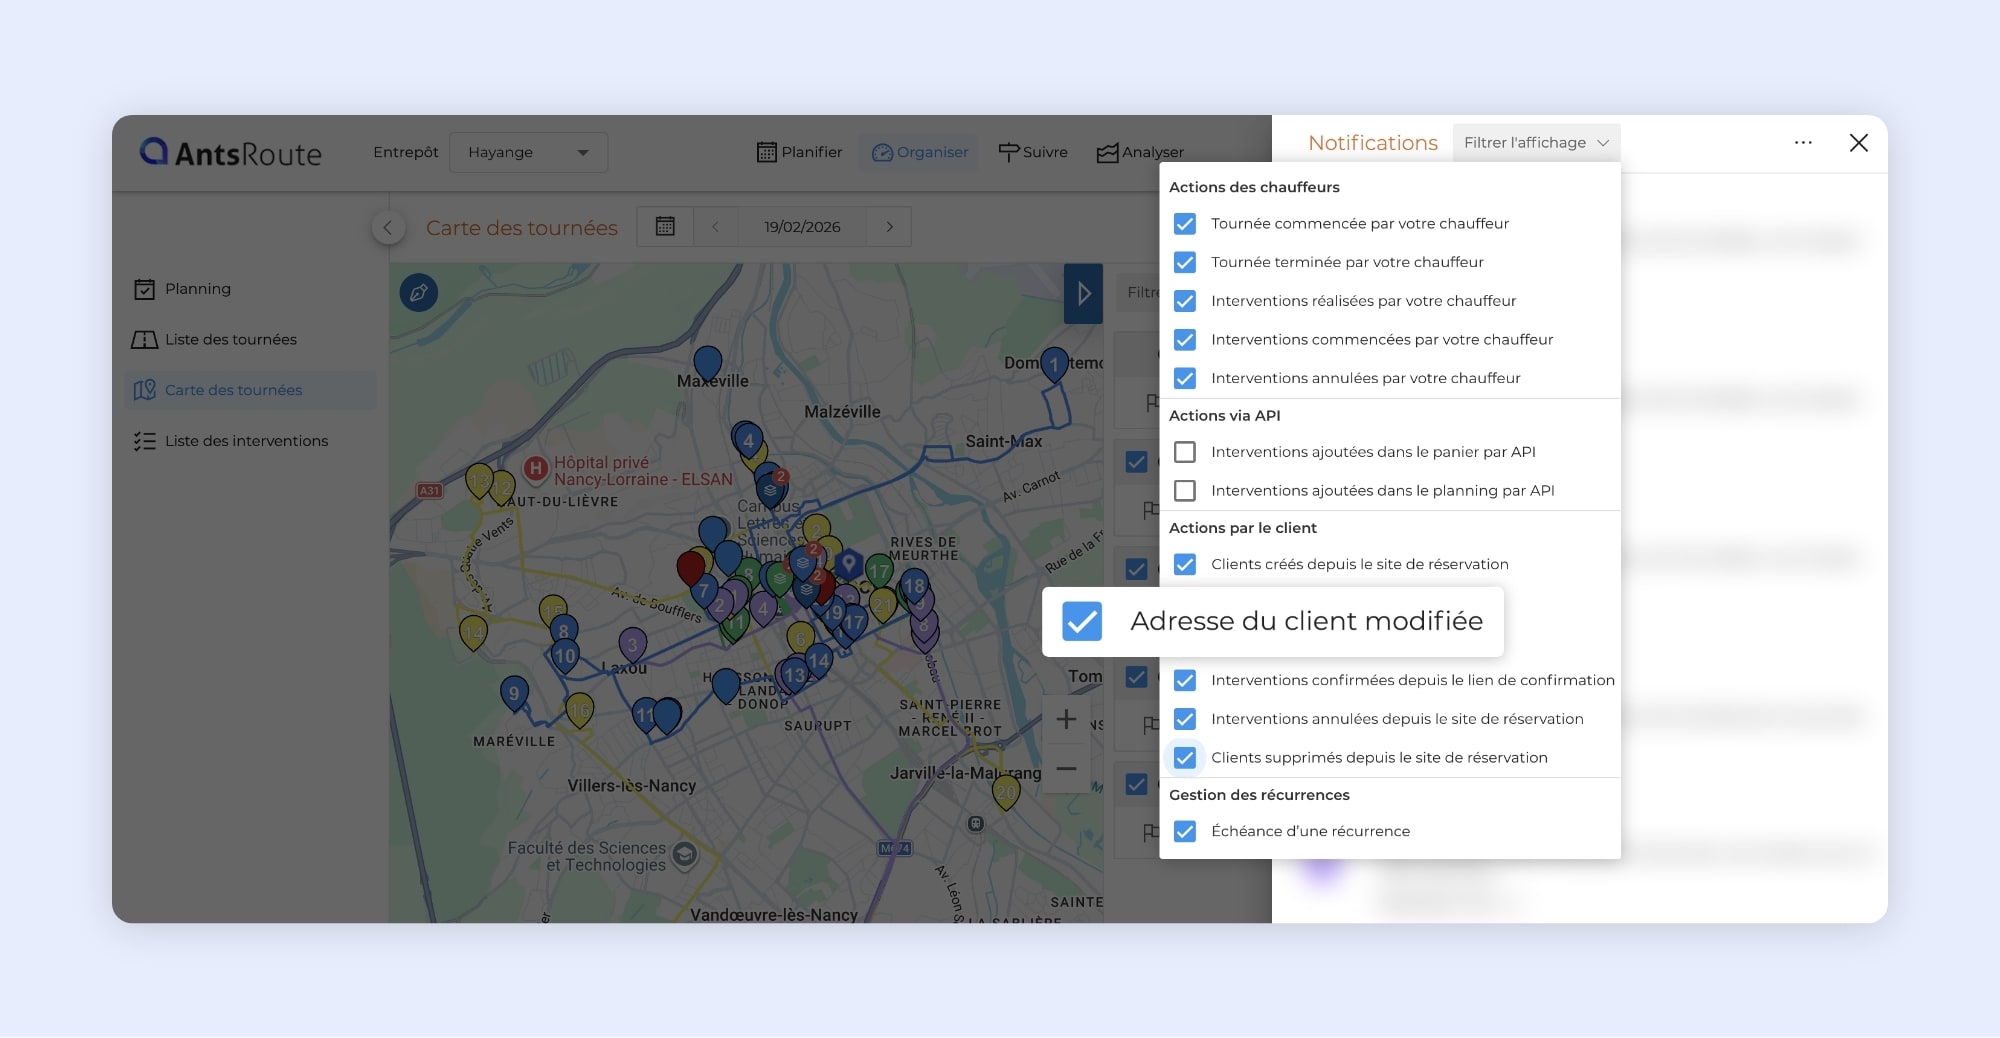This screenshot has width=2000, height=1038.
Task: Zoom in on the map
Action: pos(1066,719)
